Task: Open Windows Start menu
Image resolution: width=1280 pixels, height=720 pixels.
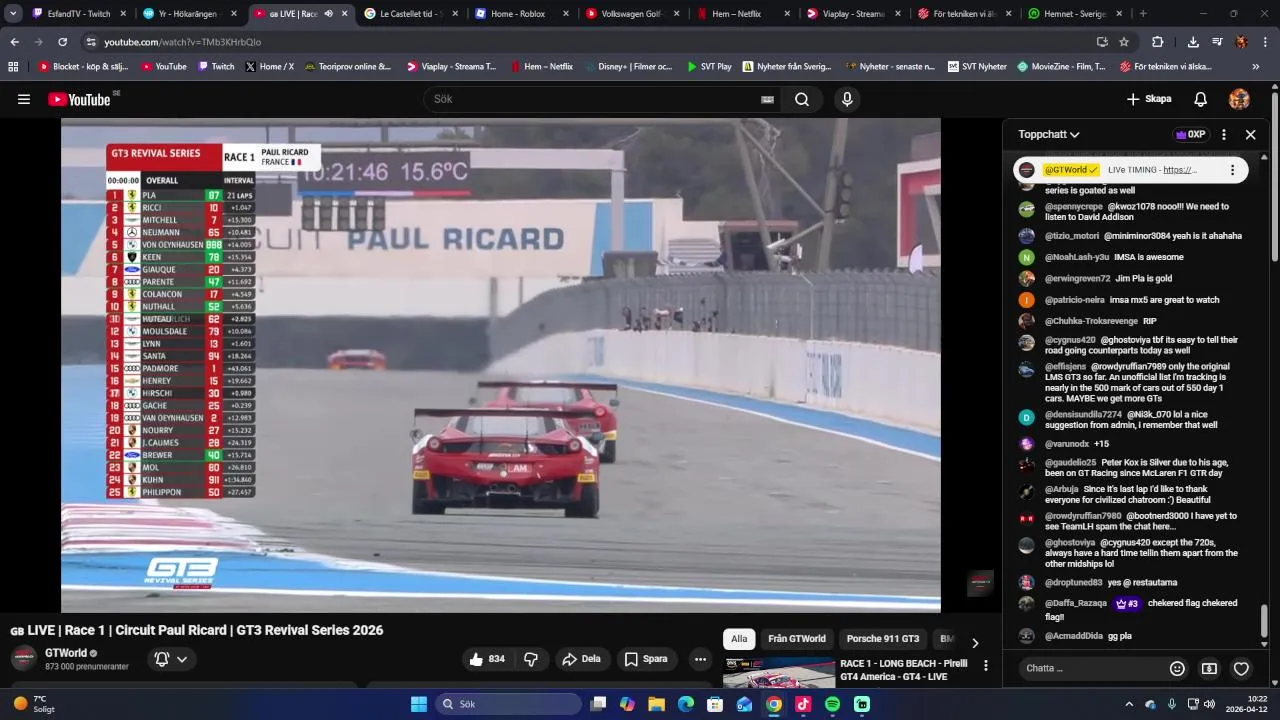Action: point(418,704)
